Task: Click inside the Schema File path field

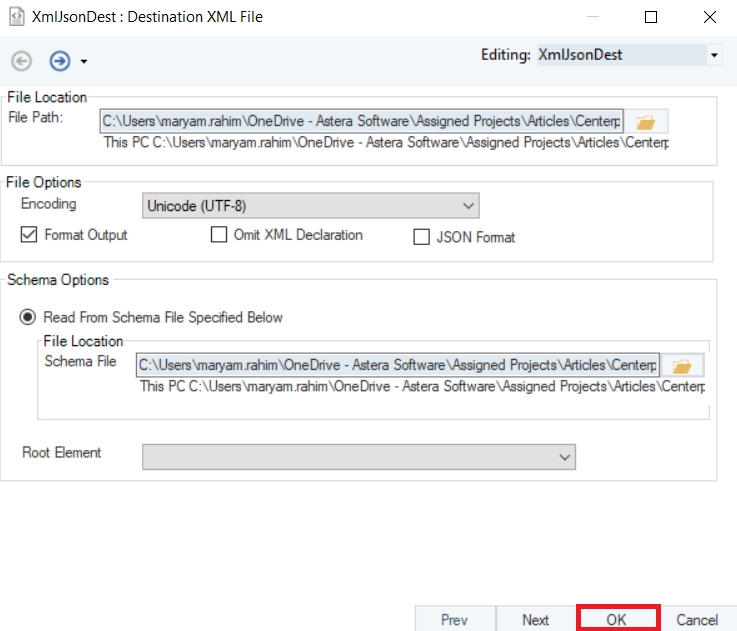Action: pos(398,365)
